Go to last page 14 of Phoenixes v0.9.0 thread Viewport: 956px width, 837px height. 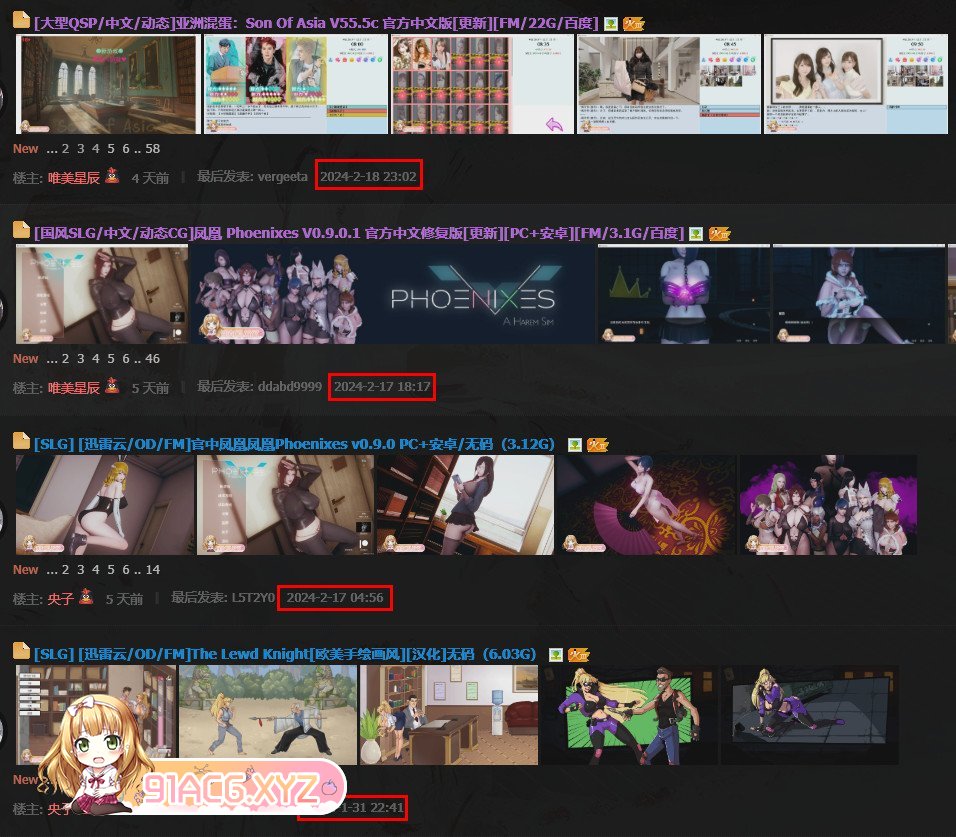click(x=152, y=569)
